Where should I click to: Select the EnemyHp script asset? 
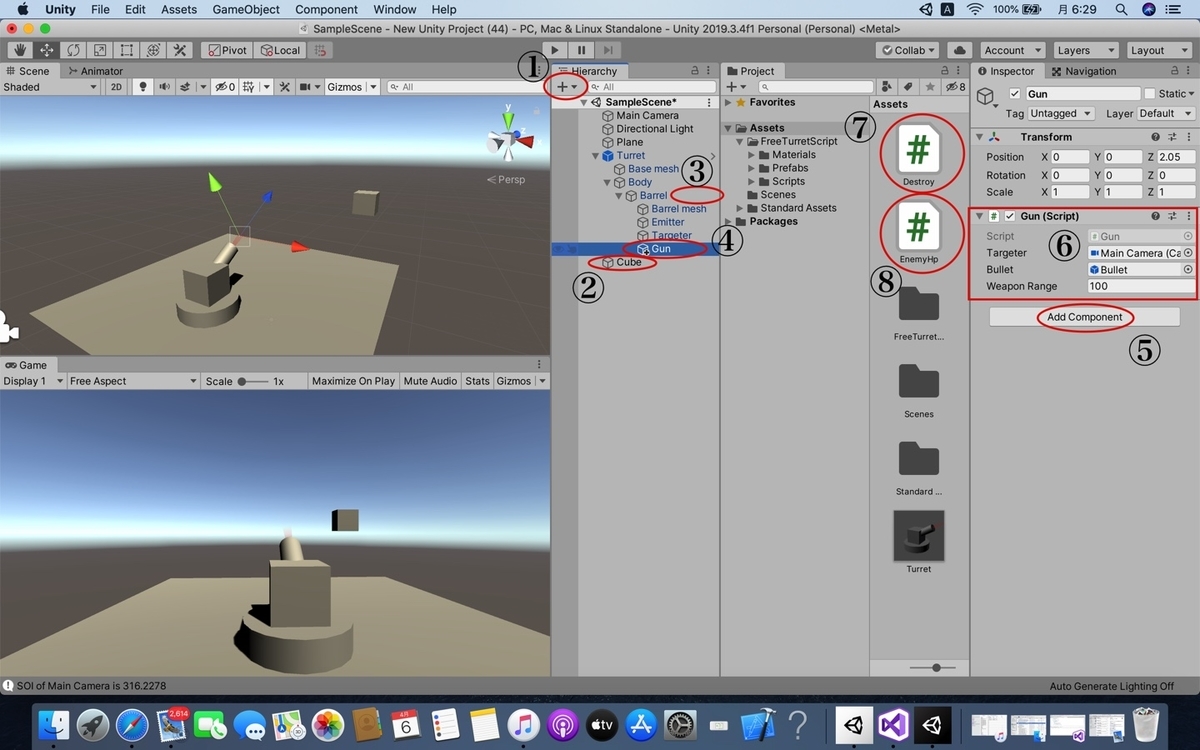coord(918,230)
